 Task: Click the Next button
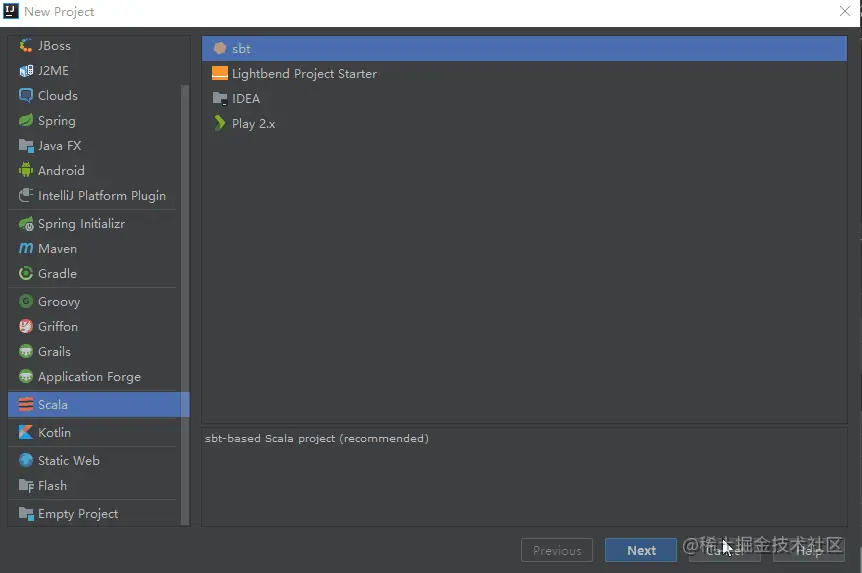(x=641, y=550)
